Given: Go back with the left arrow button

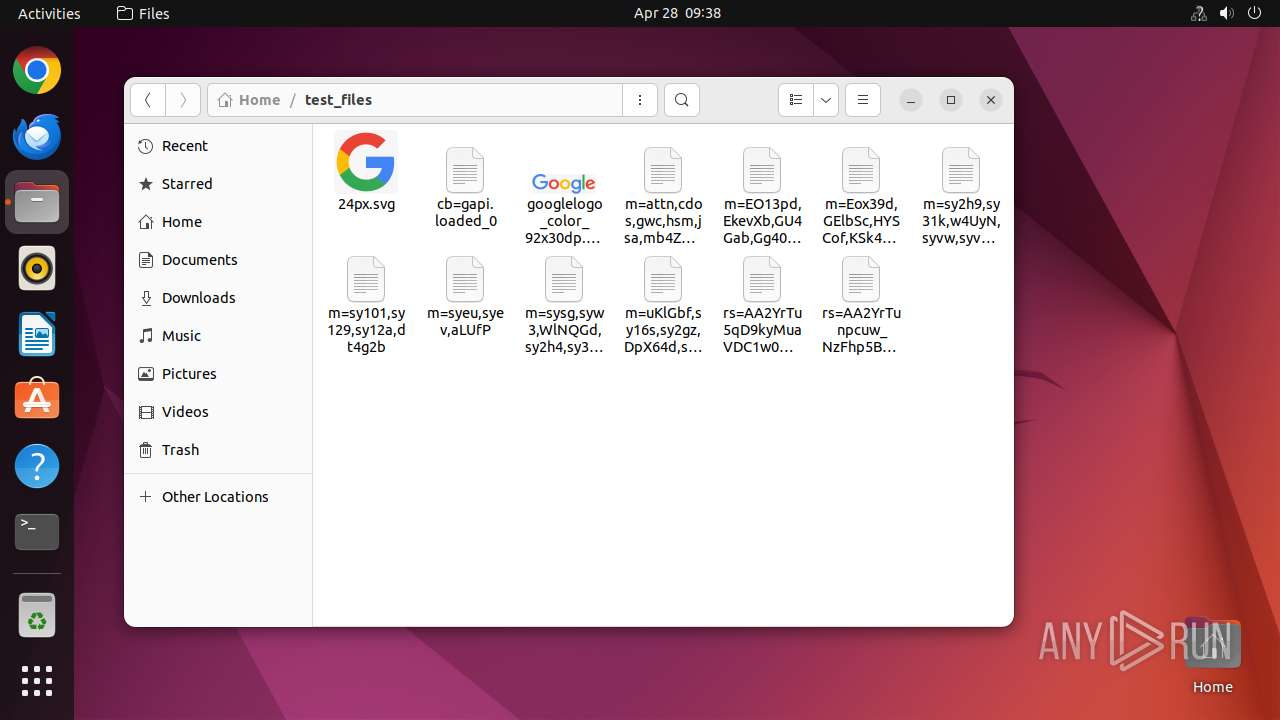Looking at the screenshot, I should (x=148, y=100).
